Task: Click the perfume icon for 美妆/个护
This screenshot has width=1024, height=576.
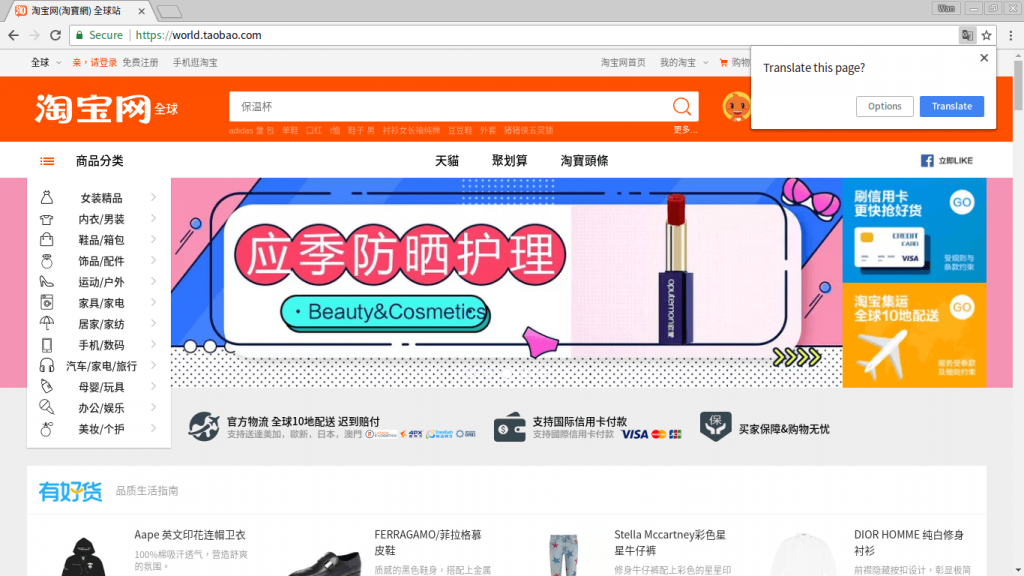Action: click(x=46, y=428)
